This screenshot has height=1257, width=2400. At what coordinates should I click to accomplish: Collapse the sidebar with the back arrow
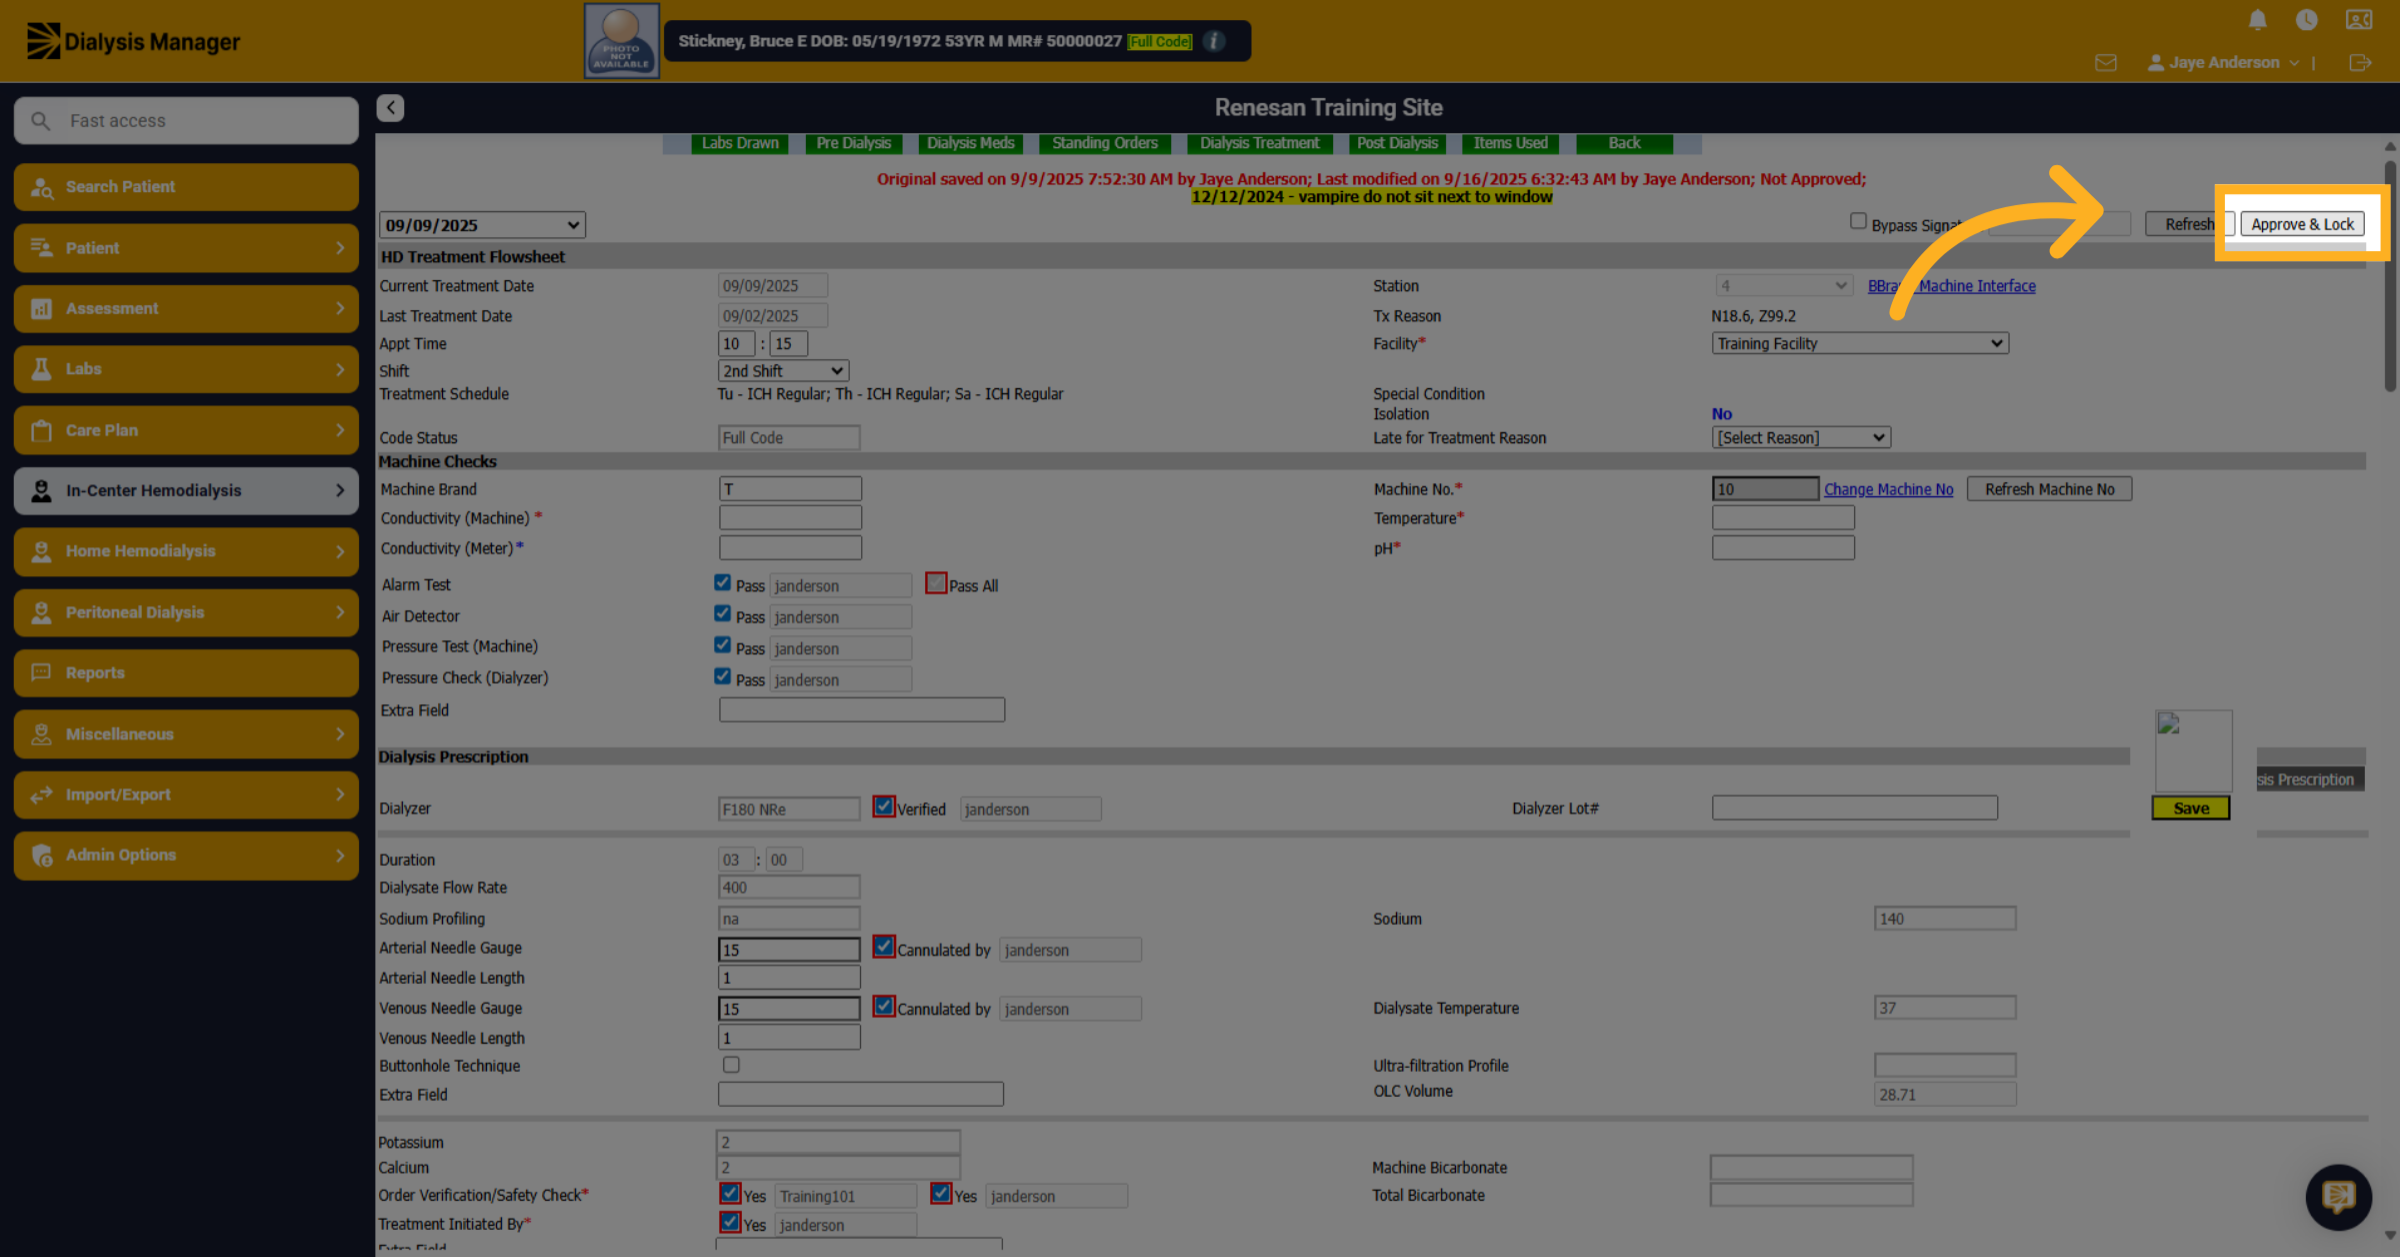[390, 107]
